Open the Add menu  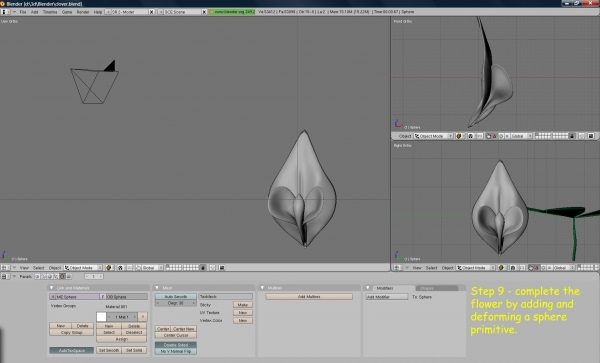[x=34, y=12]
